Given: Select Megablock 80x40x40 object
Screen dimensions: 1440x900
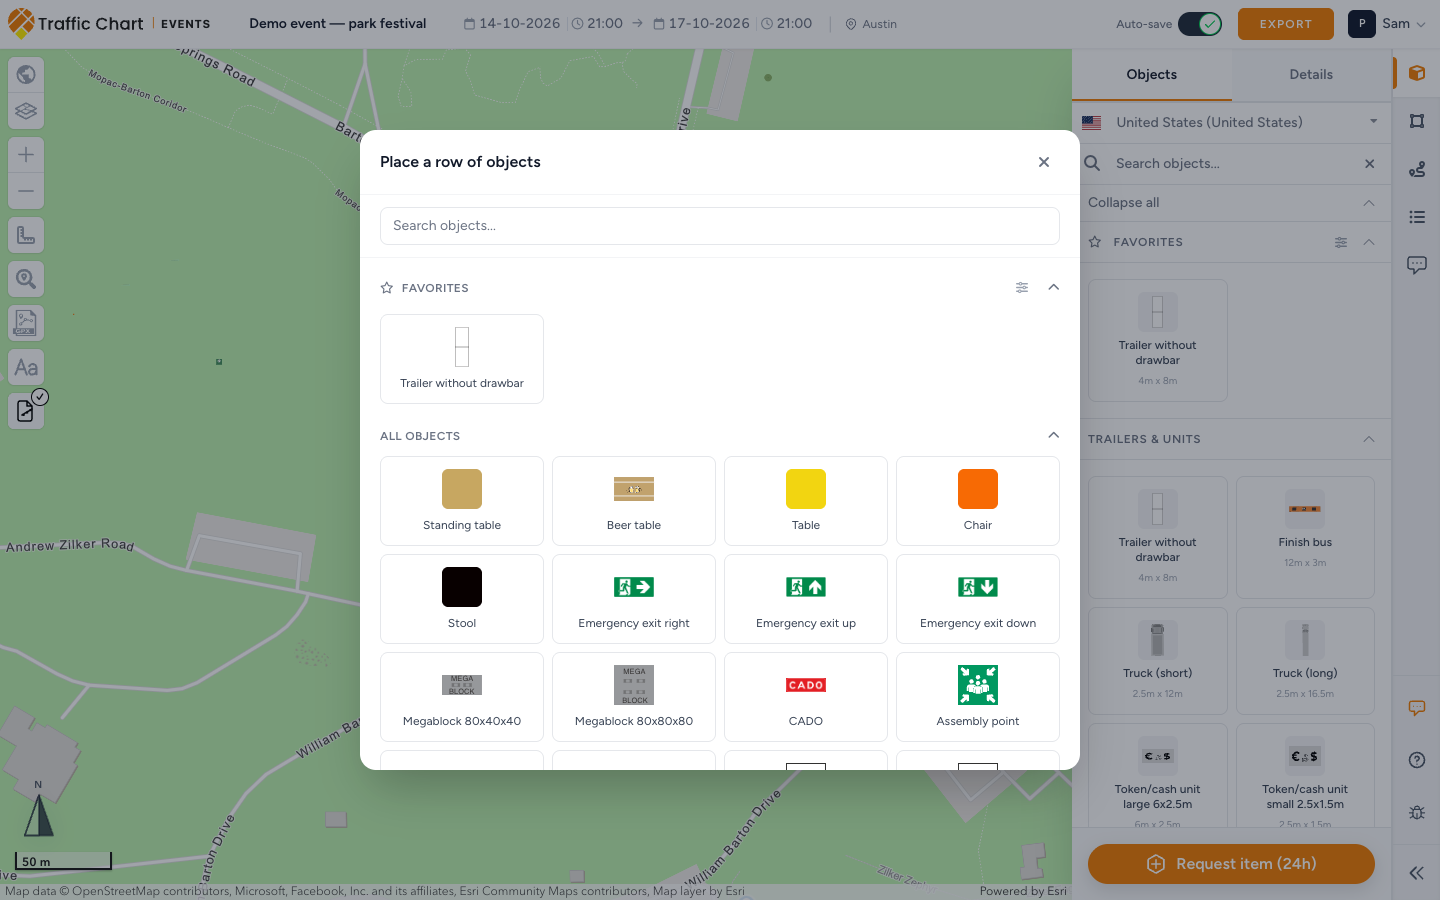Looking at the screenshot, I should click(462, 697).
